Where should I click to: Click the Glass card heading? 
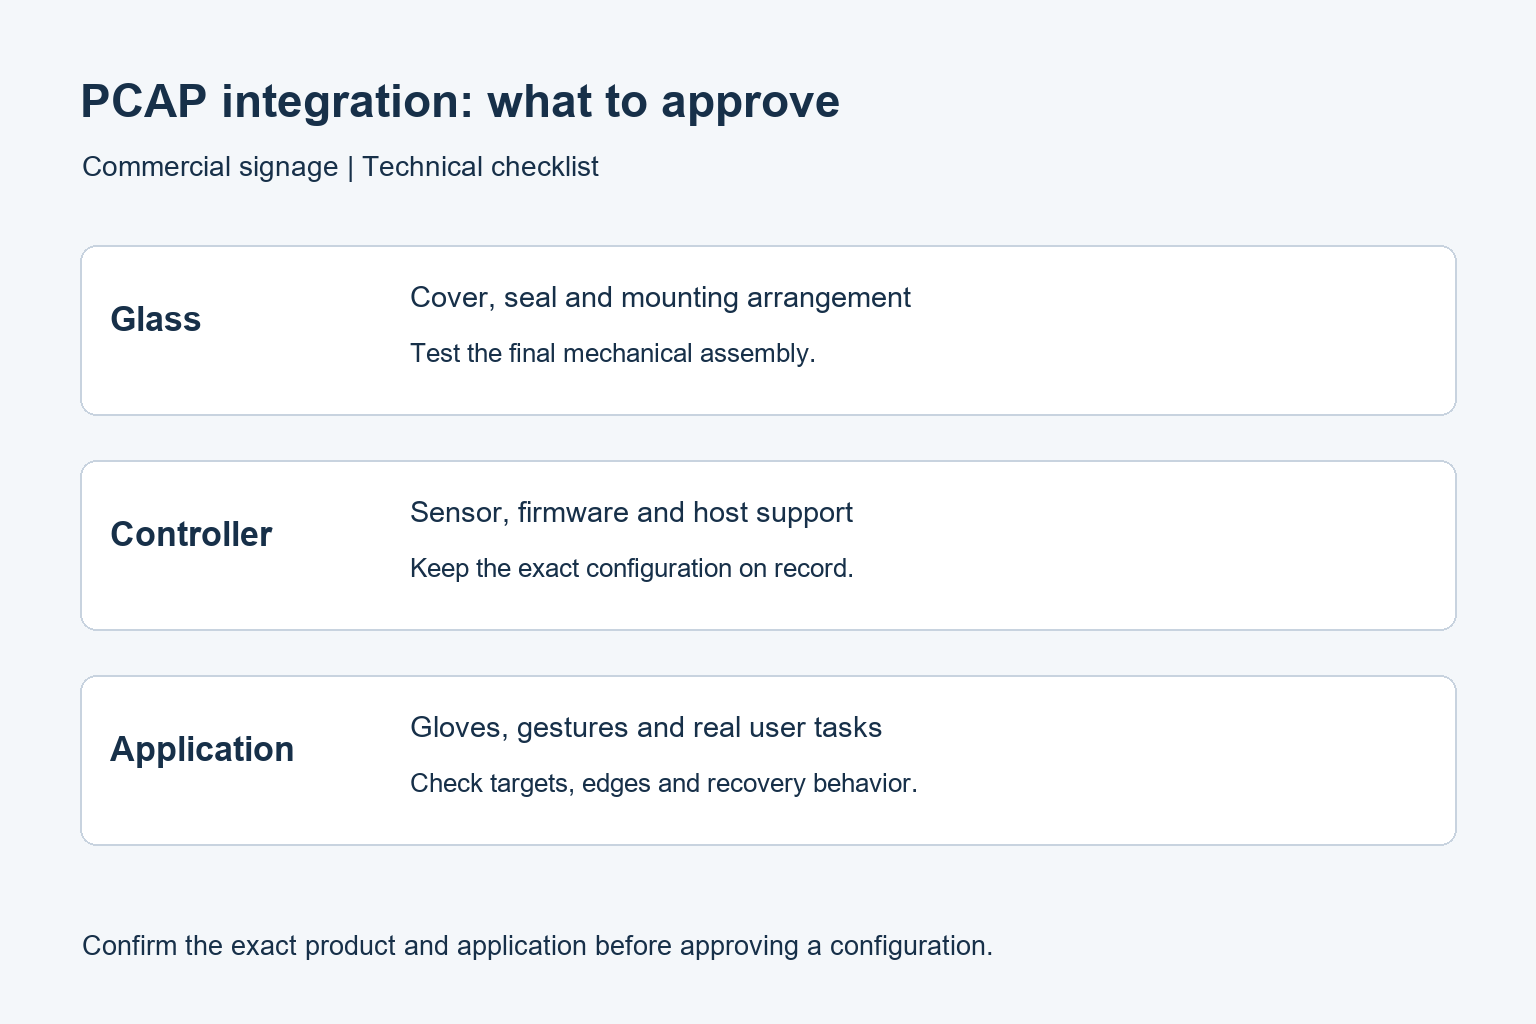tap(156, 319)
